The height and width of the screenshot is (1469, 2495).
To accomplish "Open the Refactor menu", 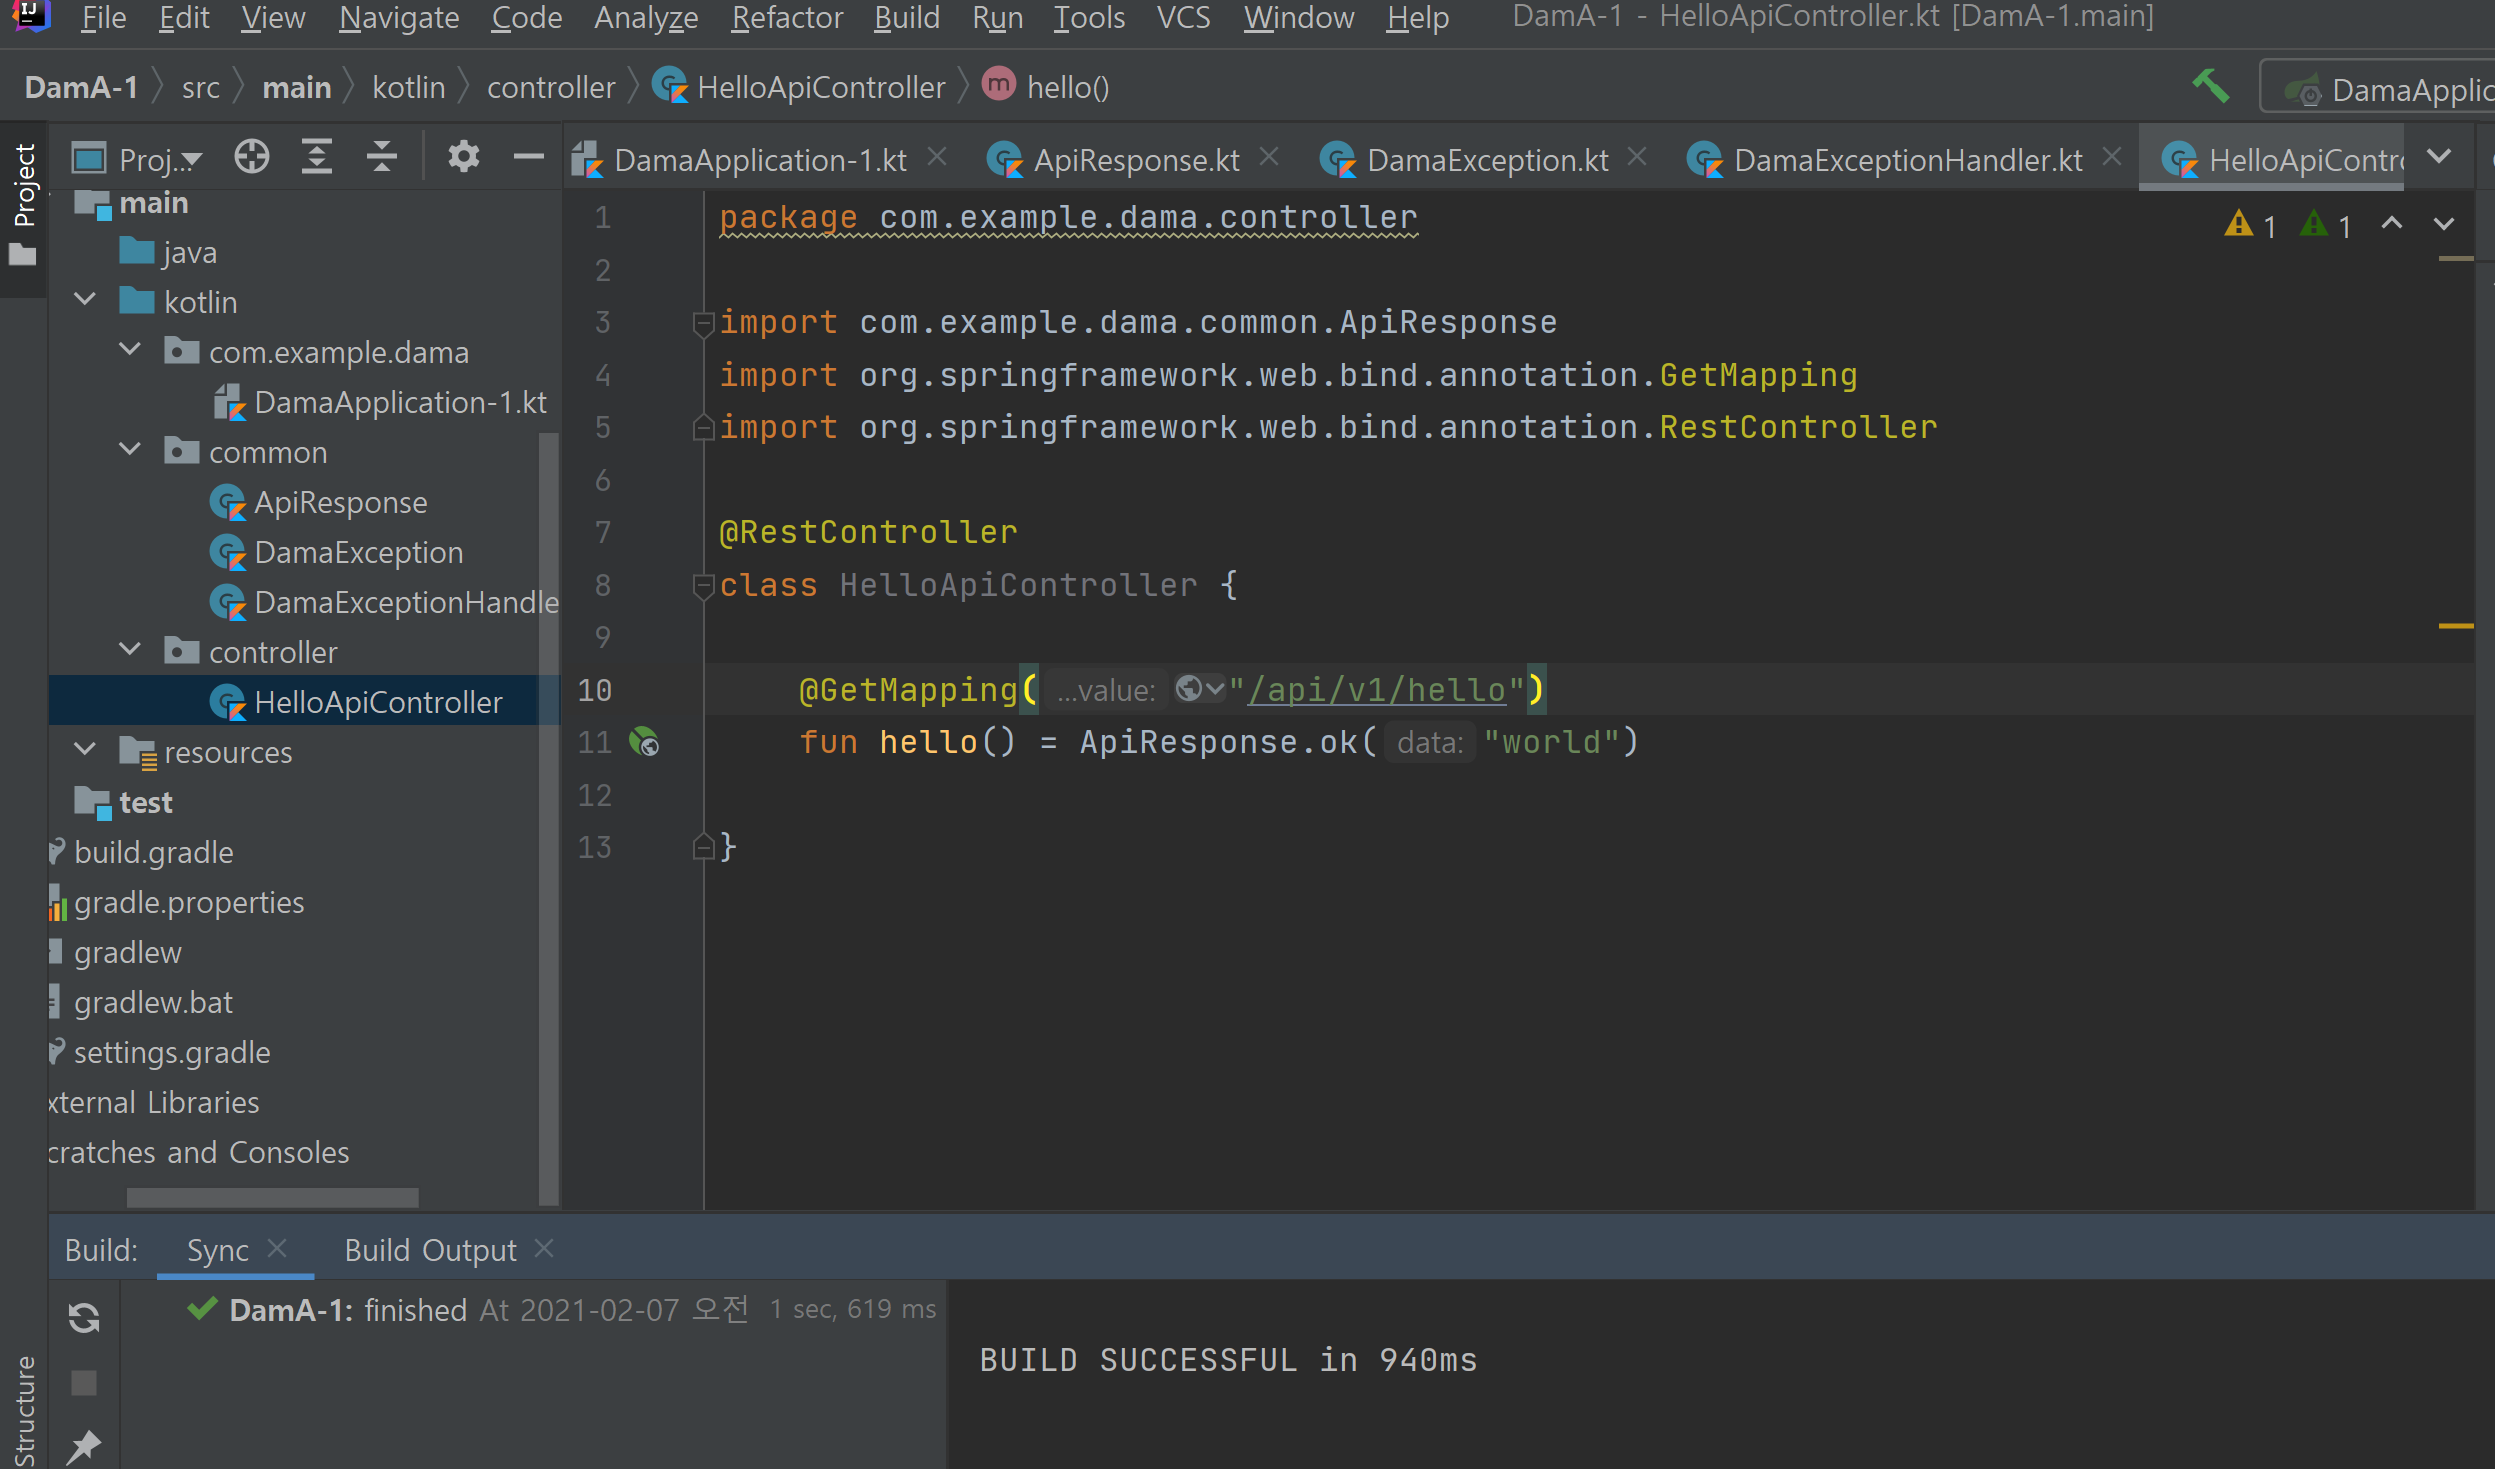I will 786,17.
